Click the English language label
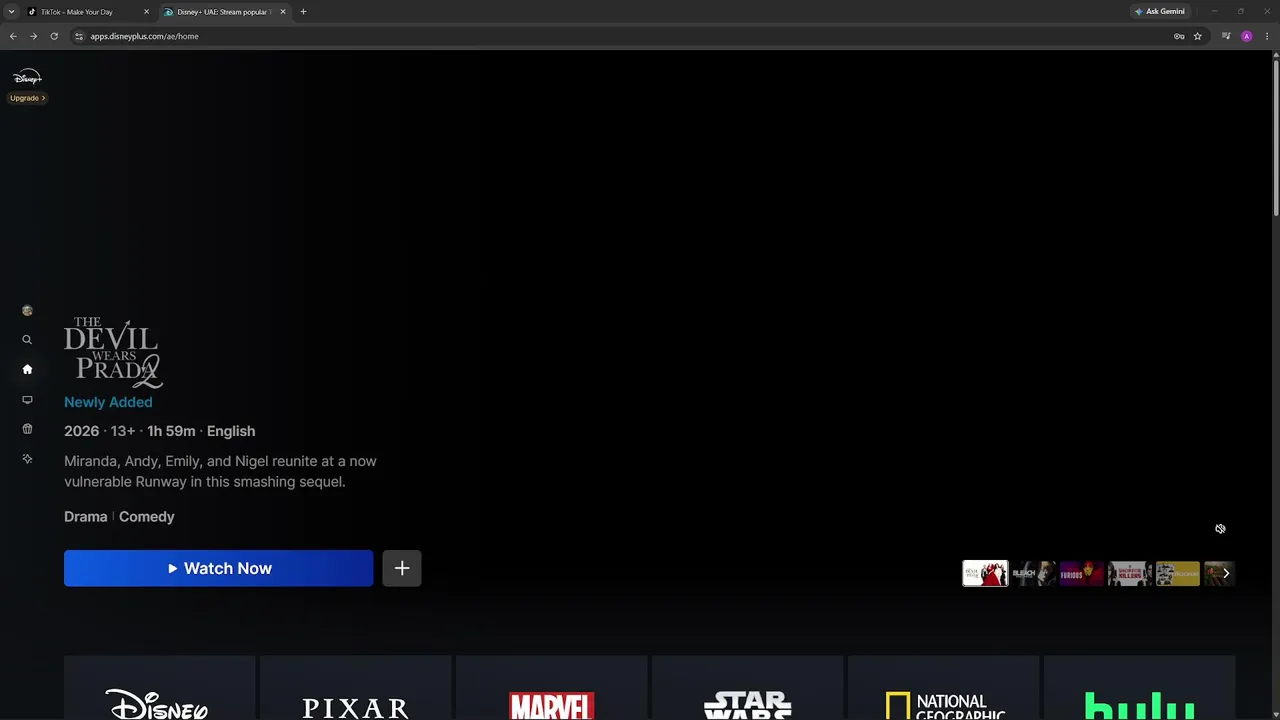Viewport: 1280px width, 720px height. point(231,431)
